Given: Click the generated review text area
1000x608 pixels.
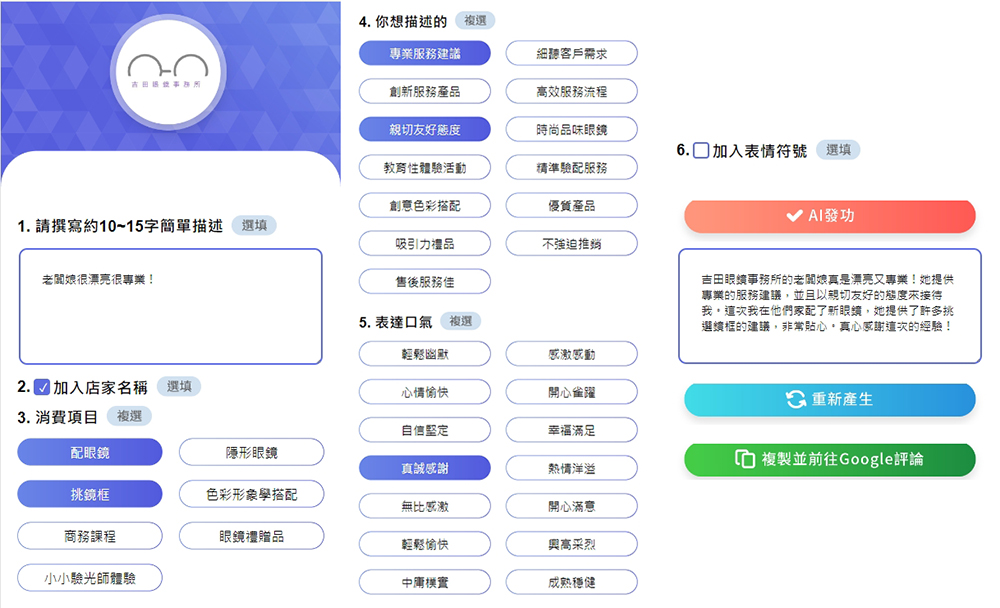Looking at the screenshot, I should tap(829, 305).
